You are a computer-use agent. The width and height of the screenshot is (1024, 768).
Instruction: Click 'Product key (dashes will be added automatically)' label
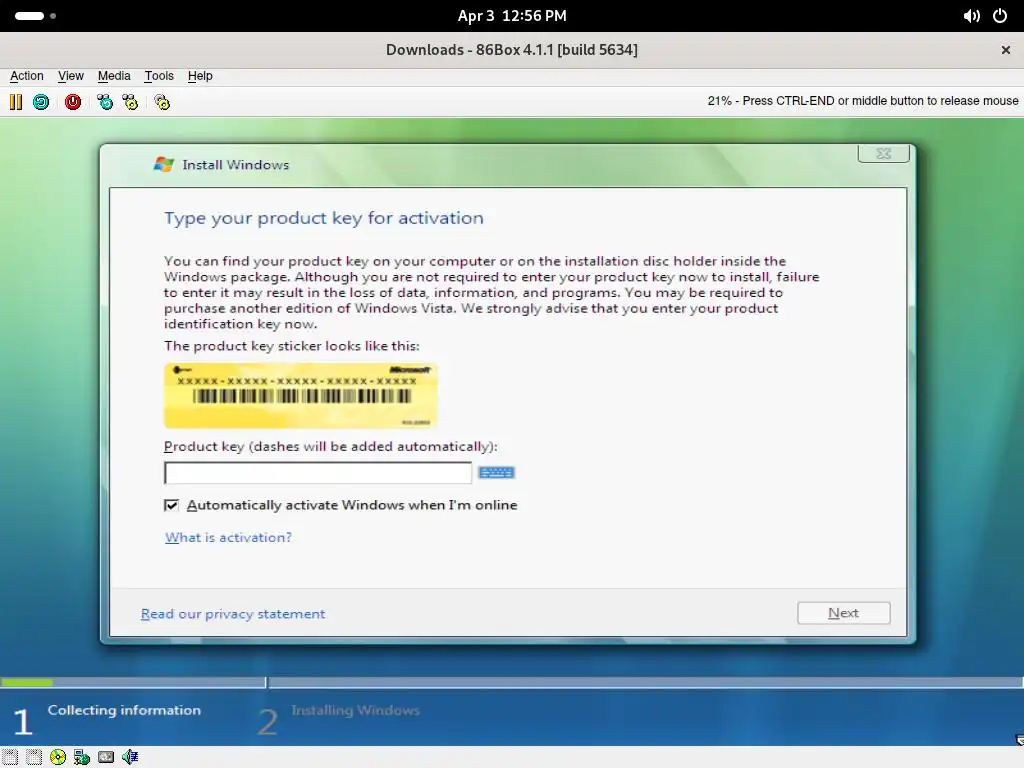330,447
